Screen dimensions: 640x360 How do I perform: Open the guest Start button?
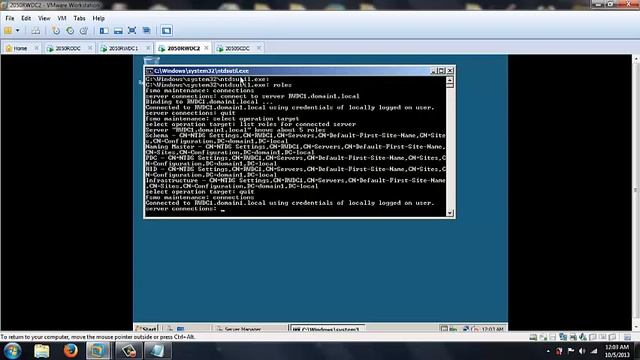(146, 328)
